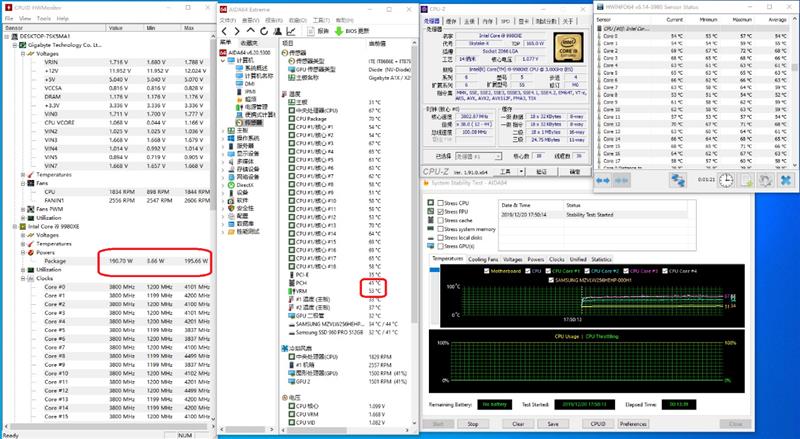
Task: Click DirectX icon in AIDA64 tree
Action: click(232, 185)
